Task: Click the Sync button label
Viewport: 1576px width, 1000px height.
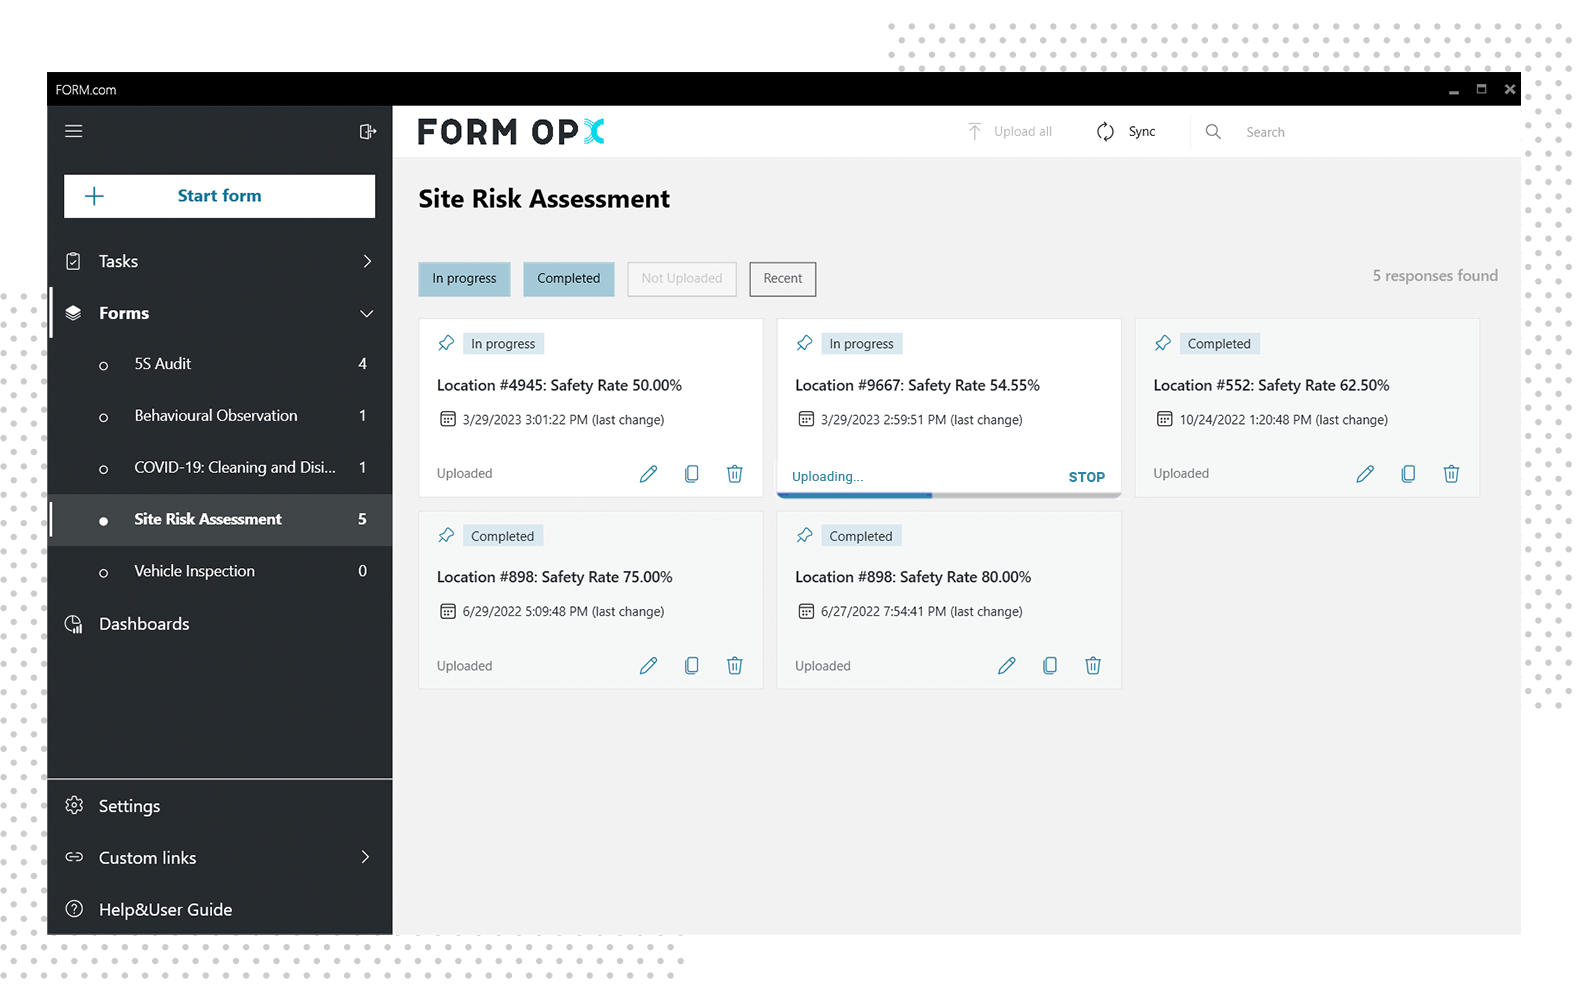Action: [1142, 132]
